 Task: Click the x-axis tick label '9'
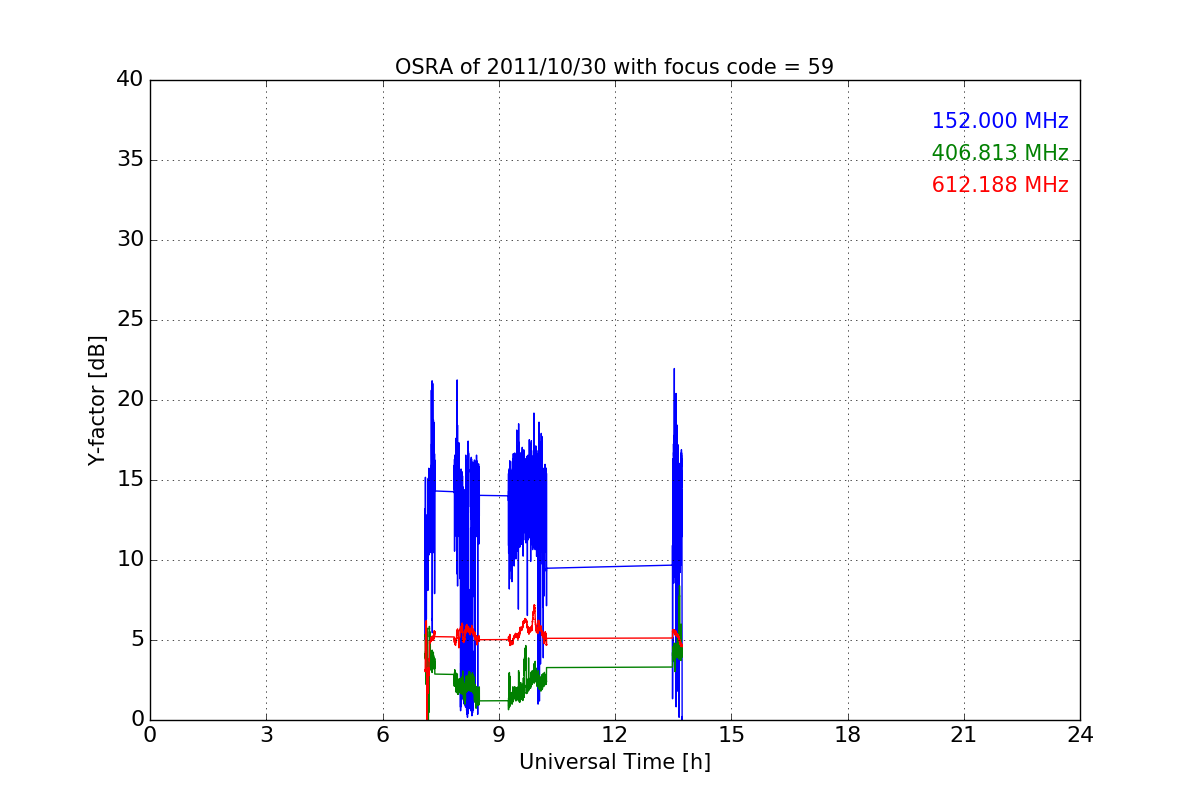pos(498,735)
